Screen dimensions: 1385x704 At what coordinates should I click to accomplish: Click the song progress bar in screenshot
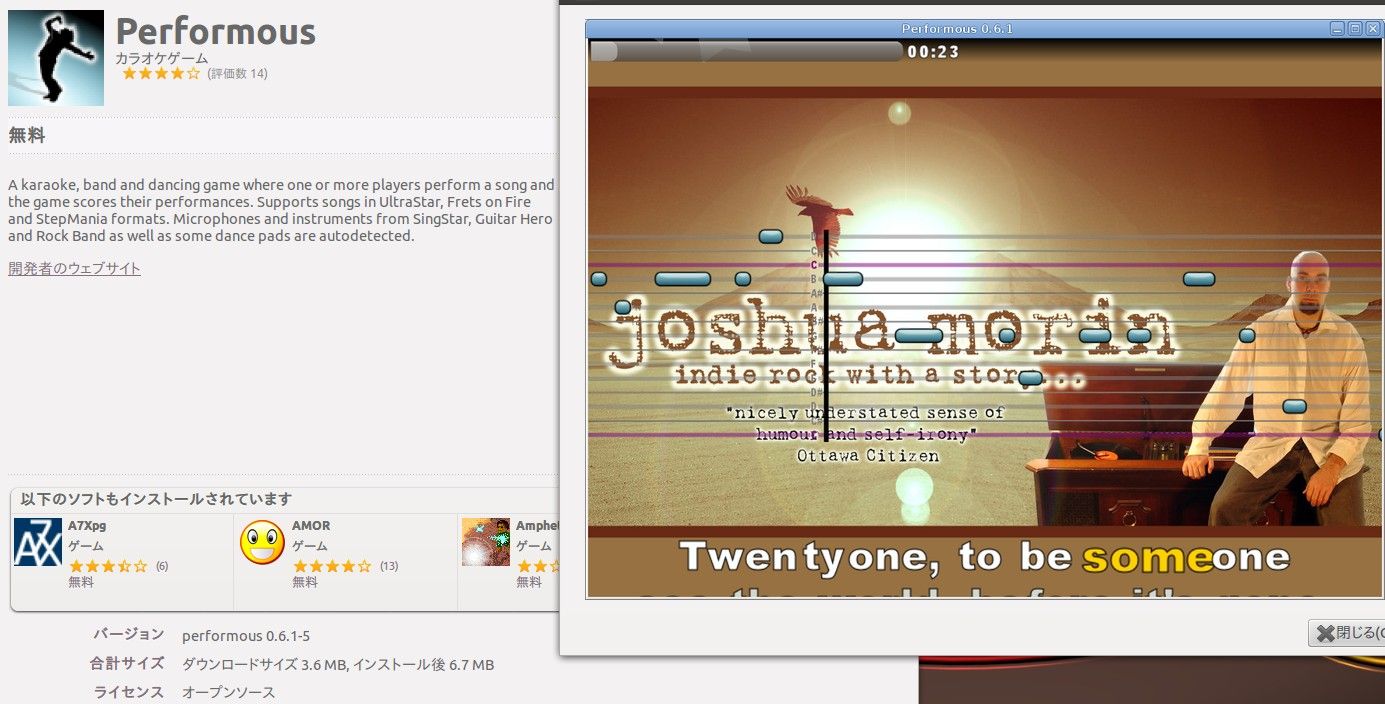point(746,52)
